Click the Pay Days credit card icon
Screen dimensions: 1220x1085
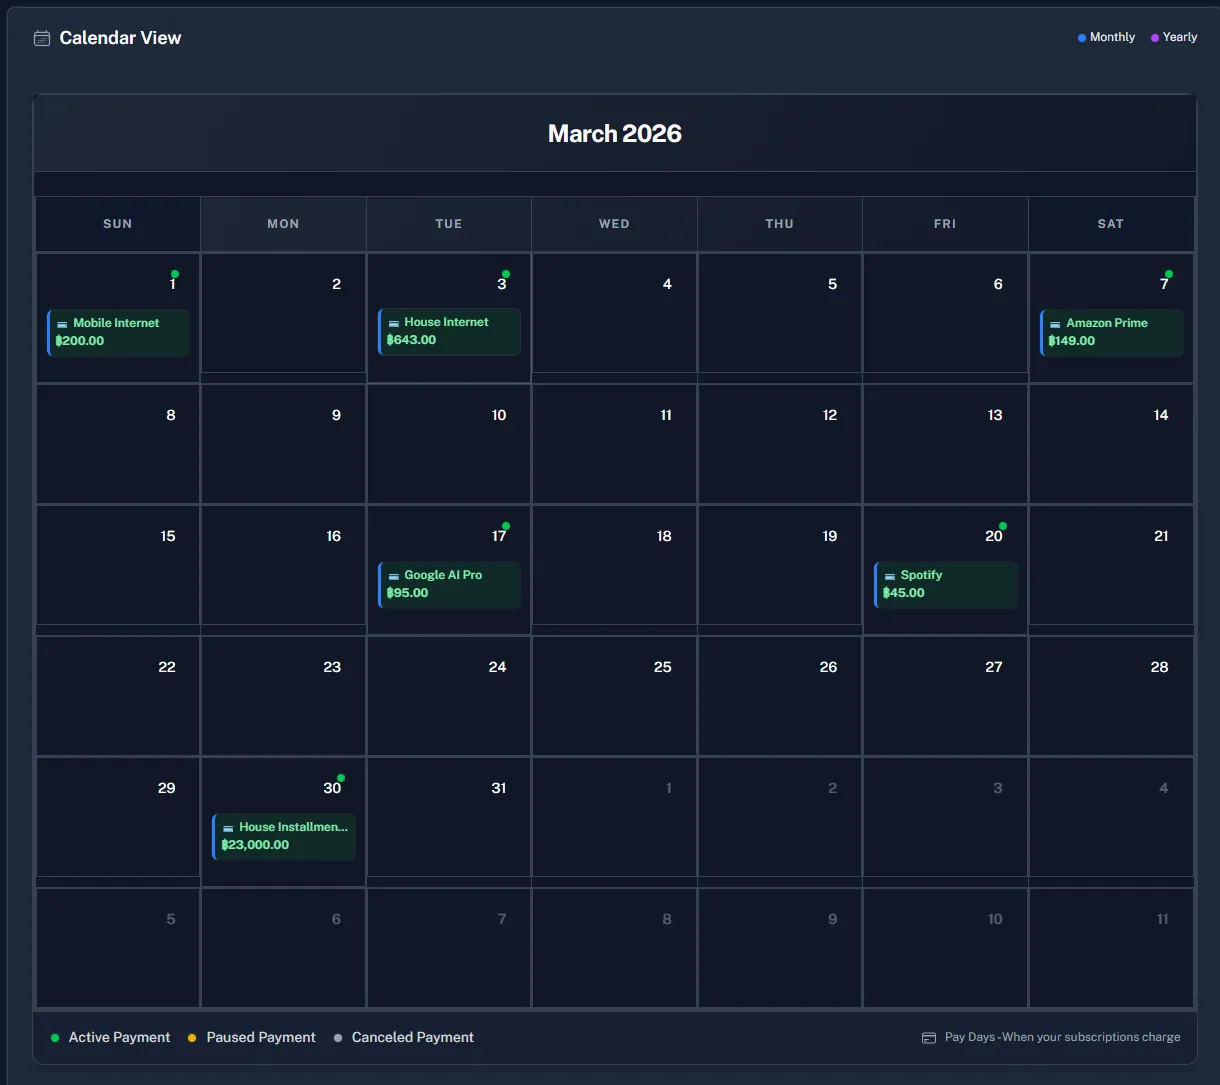pyautogui.click(x=929, y=1038)
